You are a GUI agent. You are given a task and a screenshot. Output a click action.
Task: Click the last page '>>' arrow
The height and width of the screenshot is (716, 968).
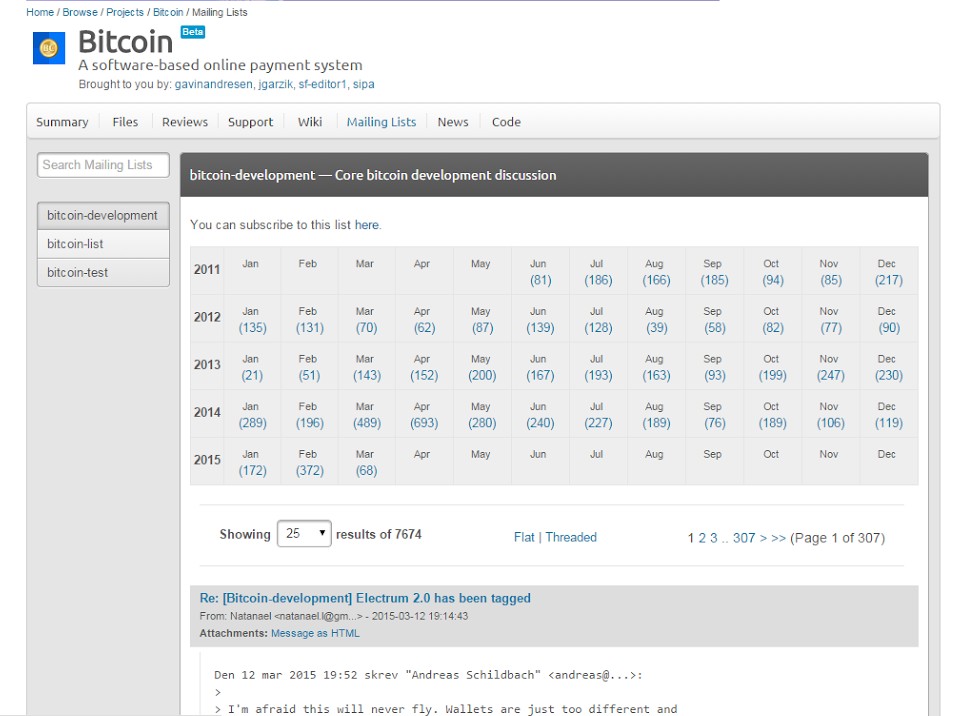778,538
